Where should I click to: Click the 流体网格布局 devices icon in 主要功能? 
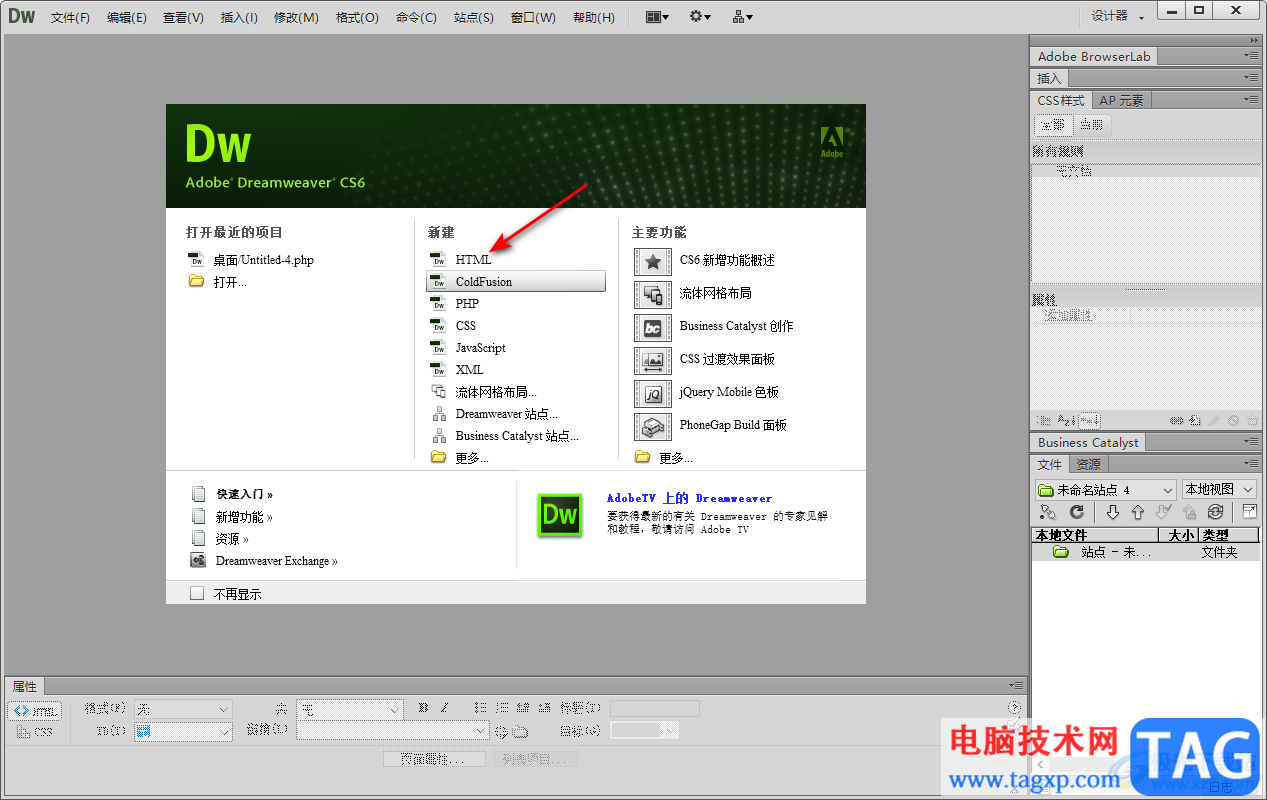653,294
